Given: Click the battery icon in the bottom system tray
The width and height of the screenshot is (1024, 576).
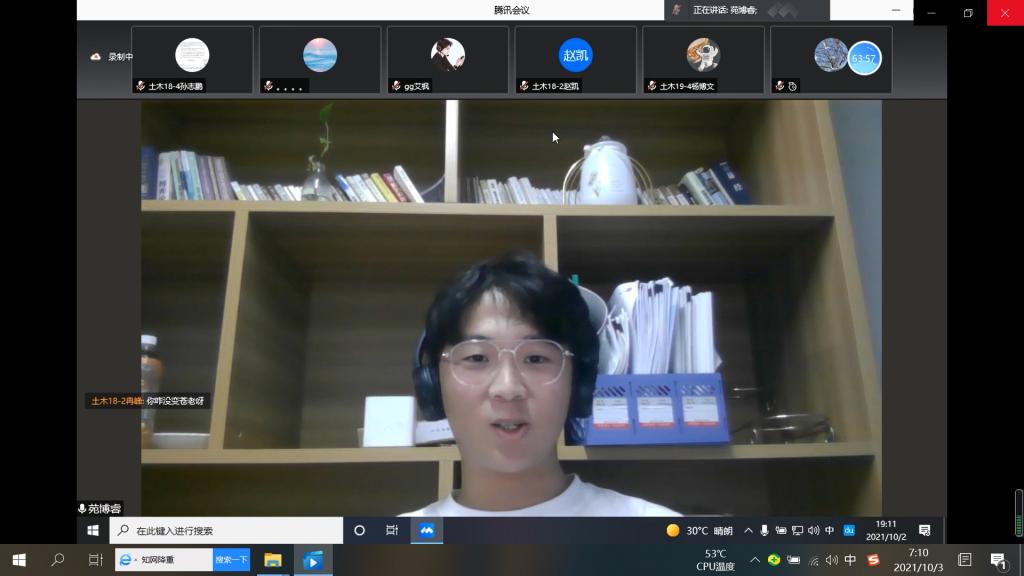Looking at the screenshot, I should click(x=793, y=560).
